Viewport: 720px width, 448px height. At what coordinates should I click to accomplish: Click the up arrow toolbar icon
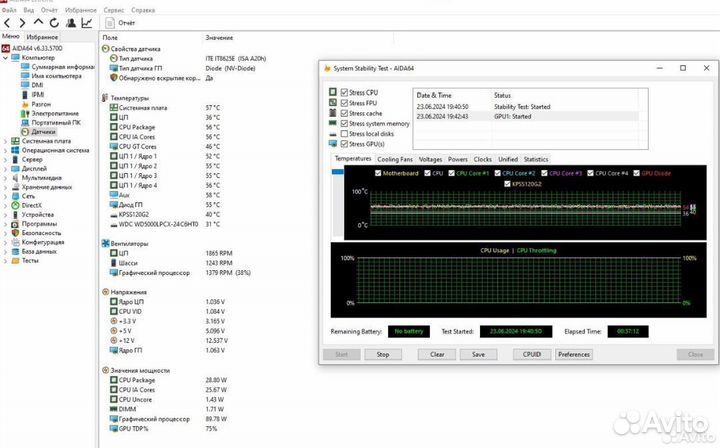tap(38, 22)
